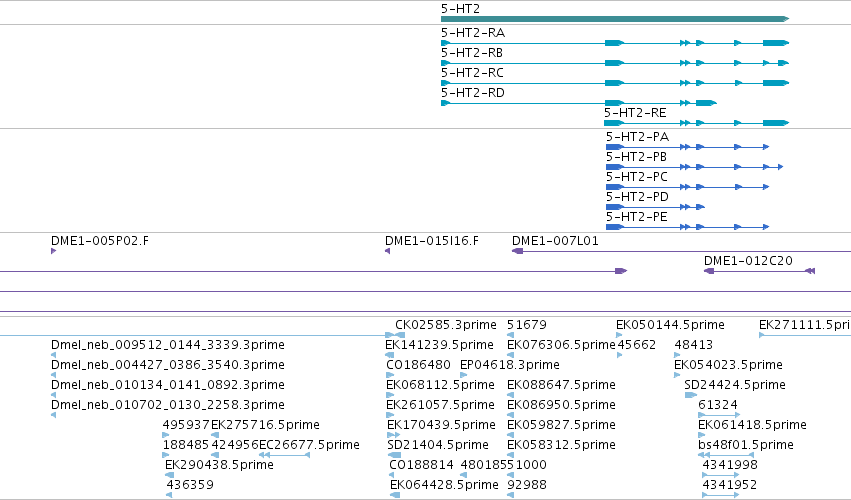
Task: Click the EK058312.5prime EST label
Action: click(x=561, y=446)
